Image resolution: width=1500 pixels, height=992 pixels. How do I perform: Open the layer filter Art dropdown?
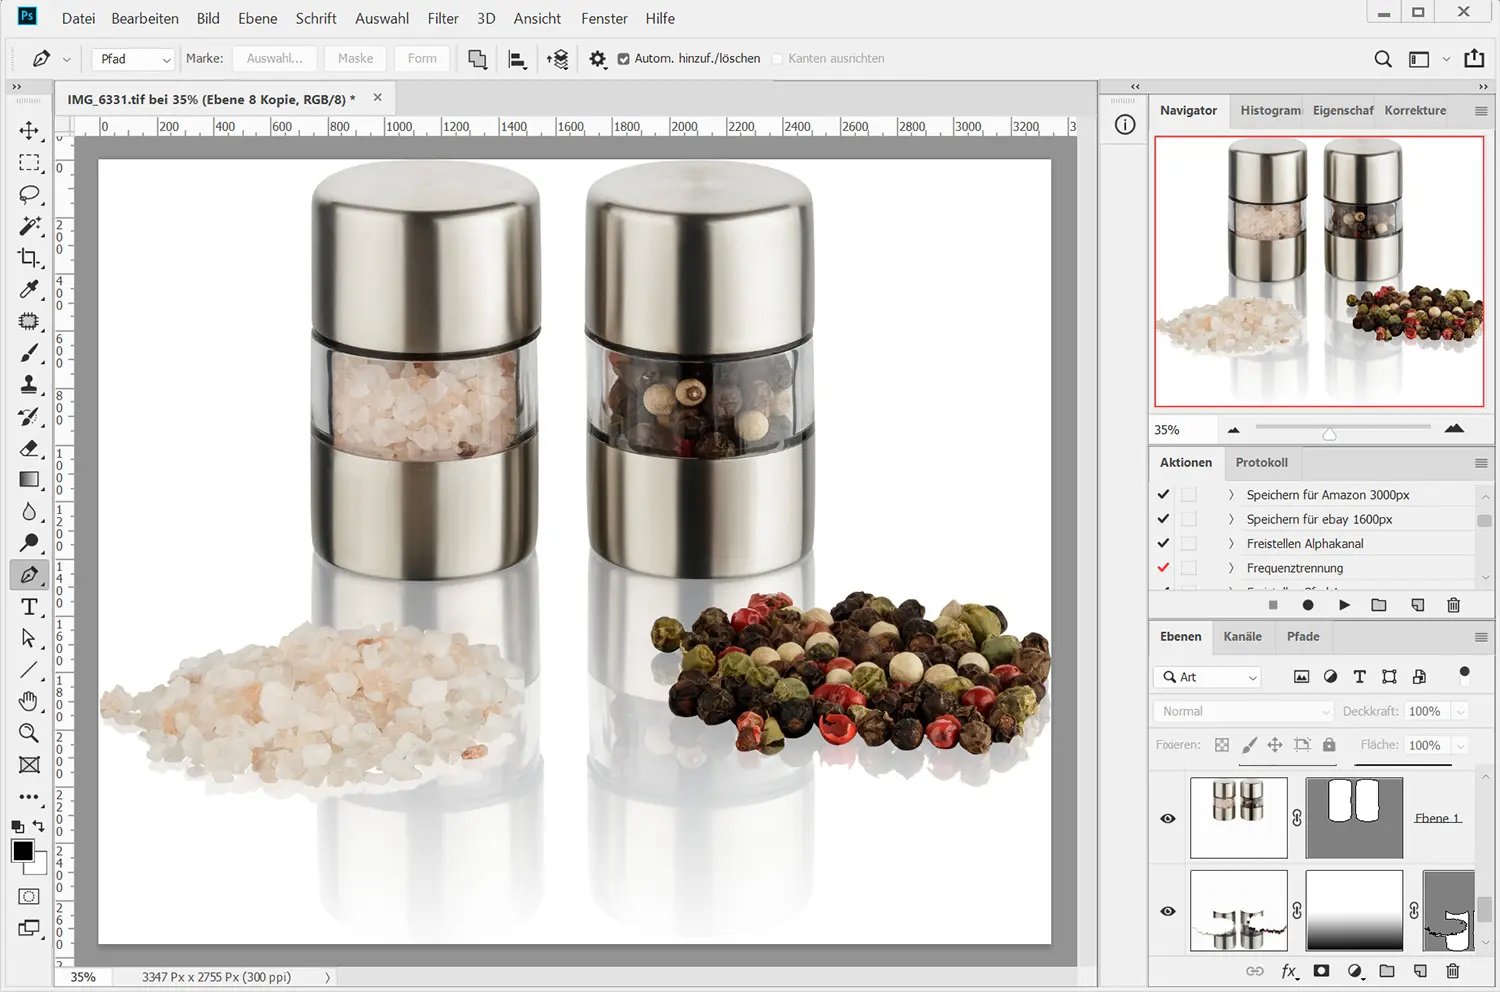tap(1209, 677)
